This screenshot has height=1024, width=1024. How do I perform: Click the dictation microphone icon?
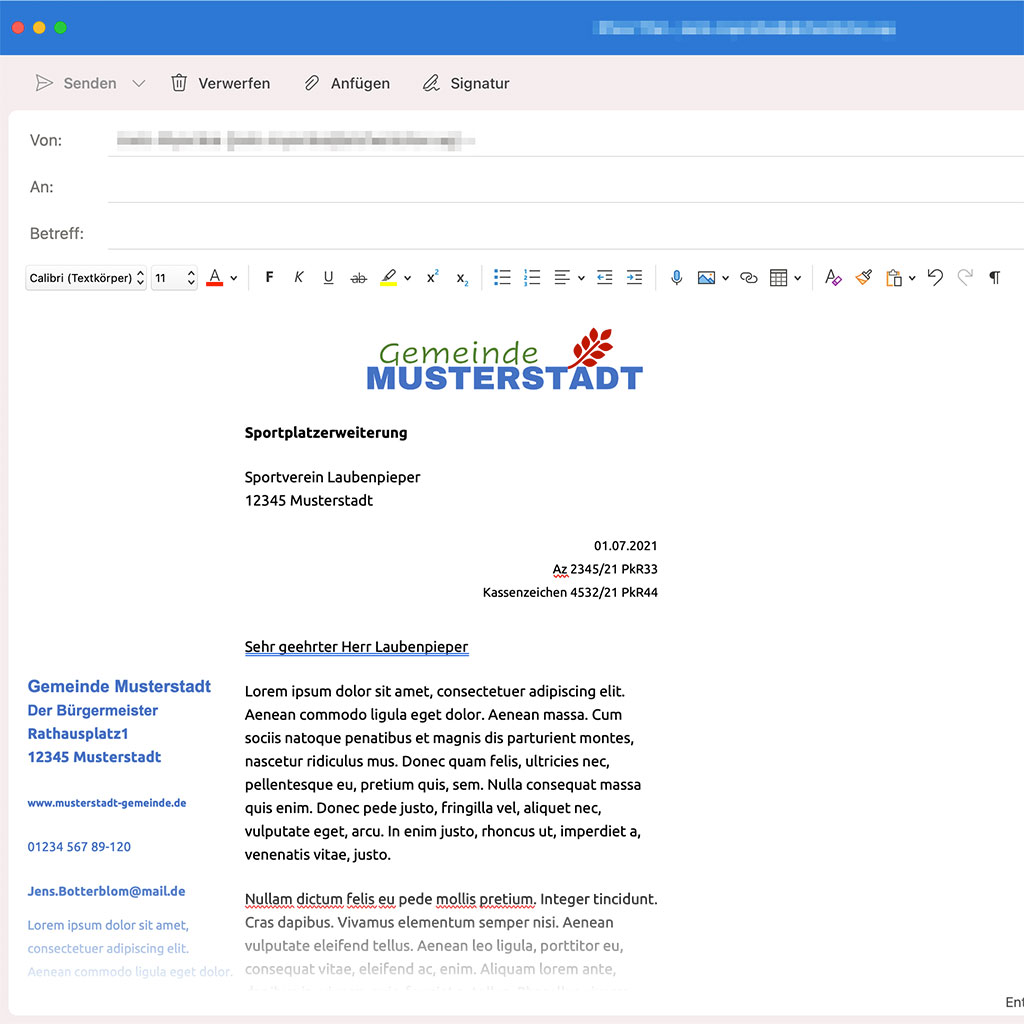677,278
